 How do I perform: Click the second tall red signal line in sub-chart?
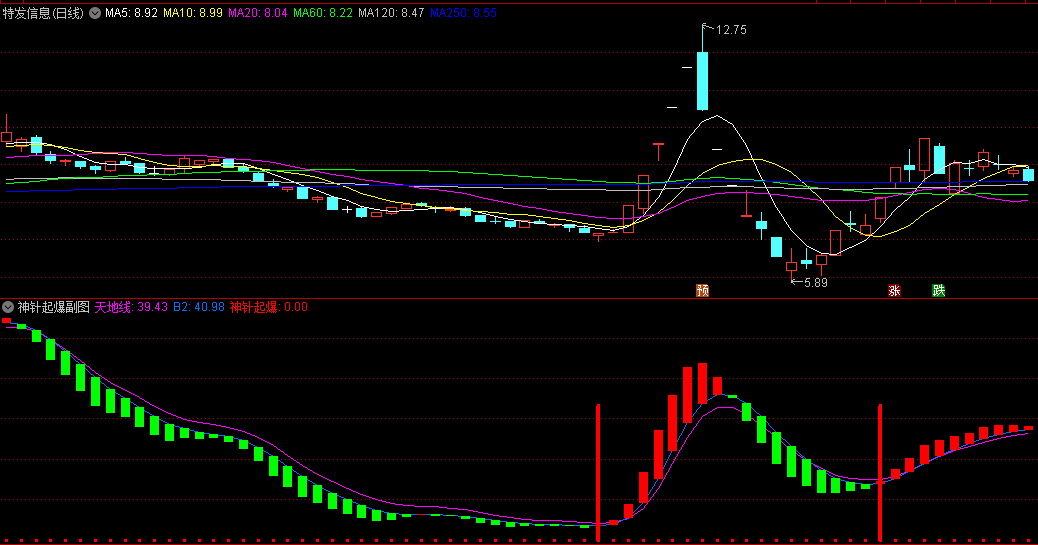coord(880,473)
